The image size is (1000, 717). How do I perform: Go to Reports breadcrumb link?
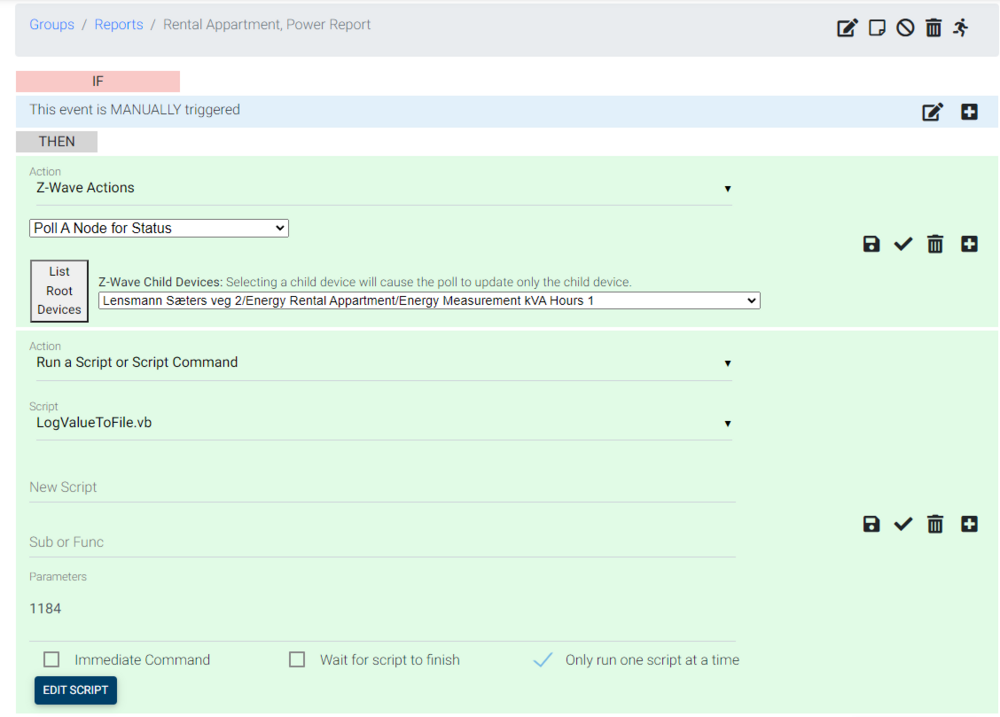tap(119, 24)
